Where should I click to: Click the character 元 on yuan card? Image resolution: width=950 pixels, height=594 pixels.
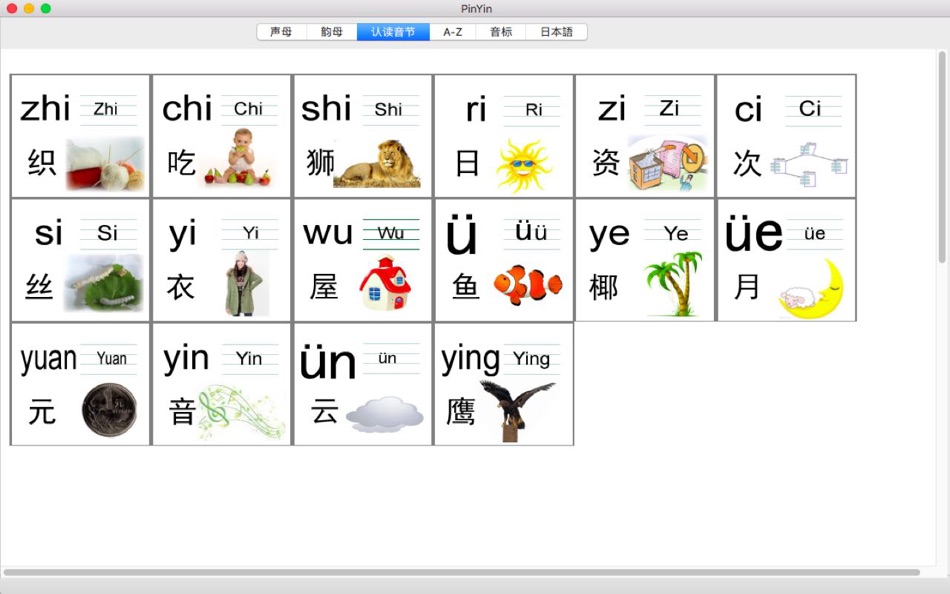click(42, 412)
